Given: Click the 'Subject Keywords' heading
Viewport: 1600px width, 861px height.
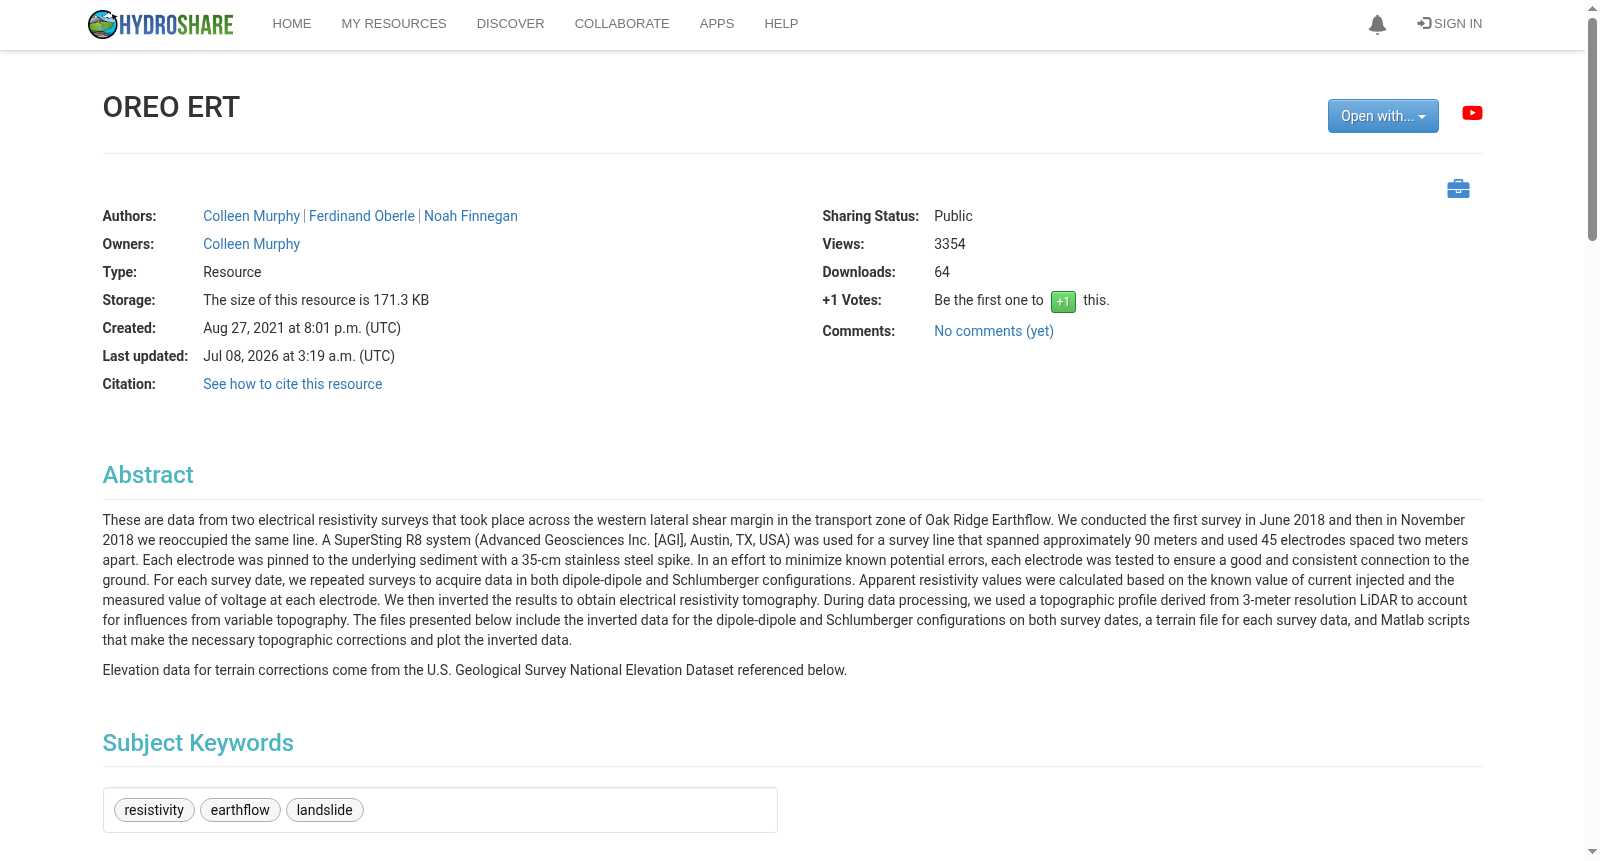Looking at the screenshot, I should (198, 743).
